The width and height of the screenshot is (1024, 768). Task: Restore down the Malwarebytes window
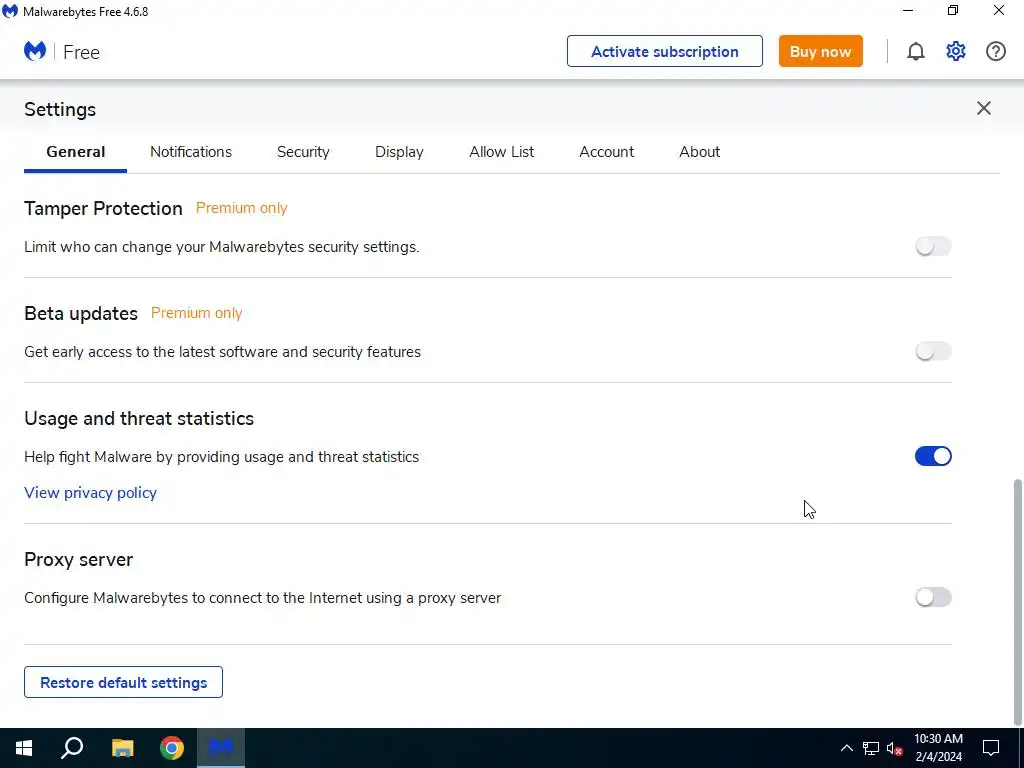click(953, 10)
